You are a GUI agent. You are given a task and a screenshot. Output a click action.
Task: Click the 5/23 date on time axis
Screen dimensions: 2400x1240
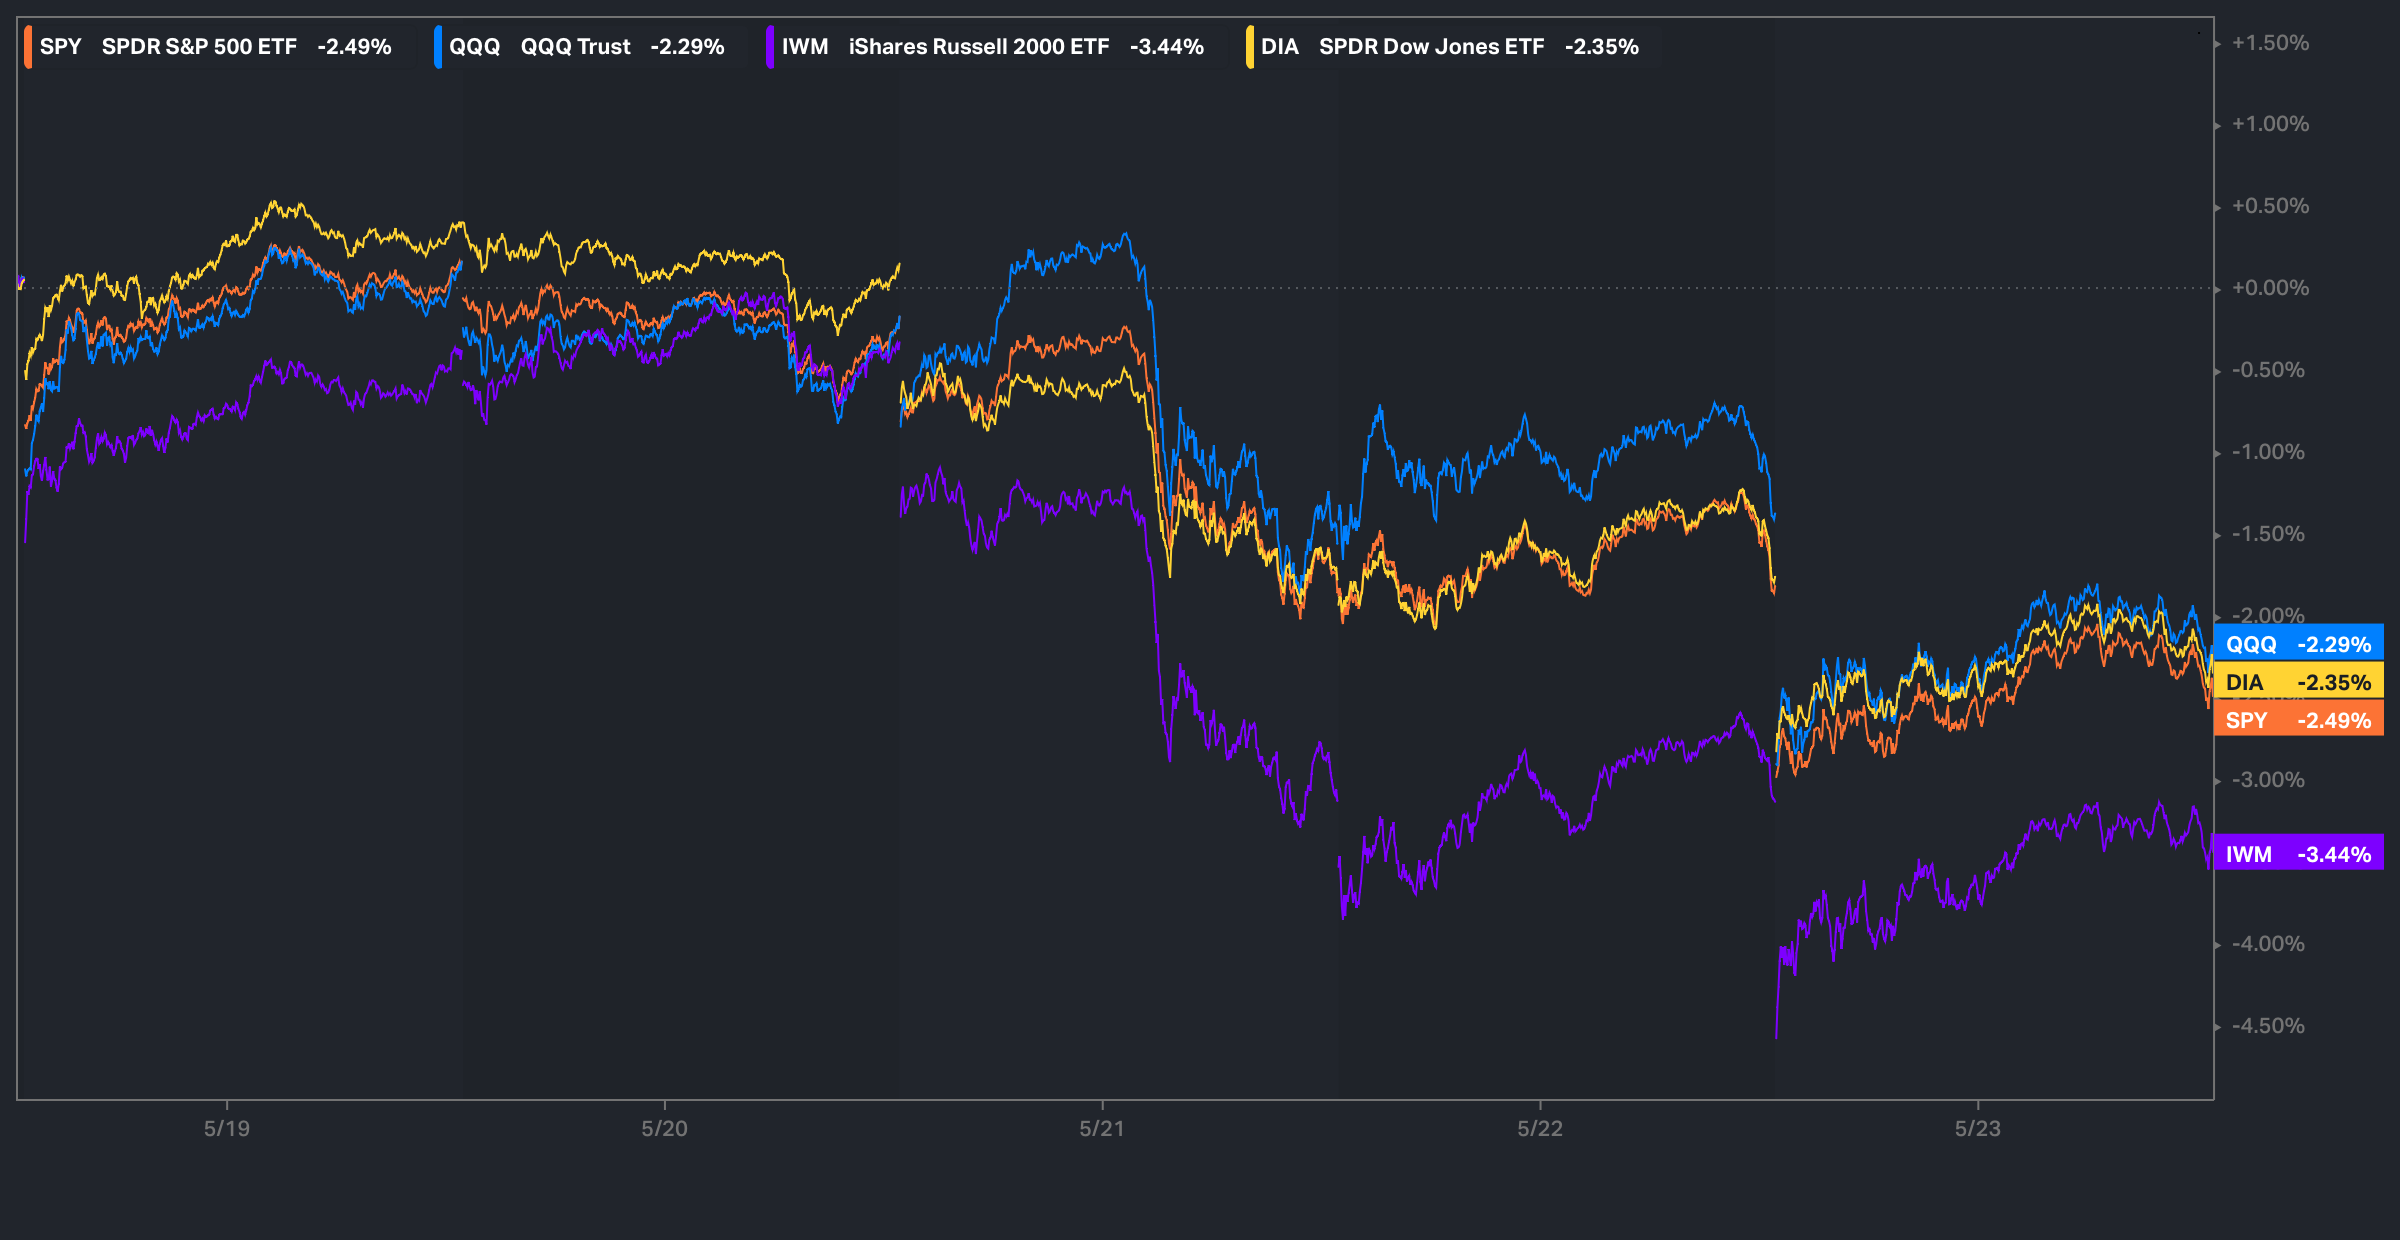(x=1978, y=1129)
